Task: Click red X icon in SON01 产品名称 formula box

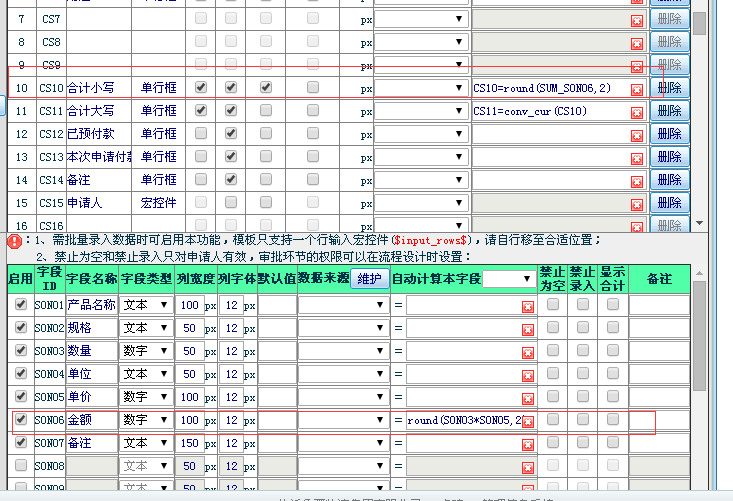Action: tap(527, 306)
